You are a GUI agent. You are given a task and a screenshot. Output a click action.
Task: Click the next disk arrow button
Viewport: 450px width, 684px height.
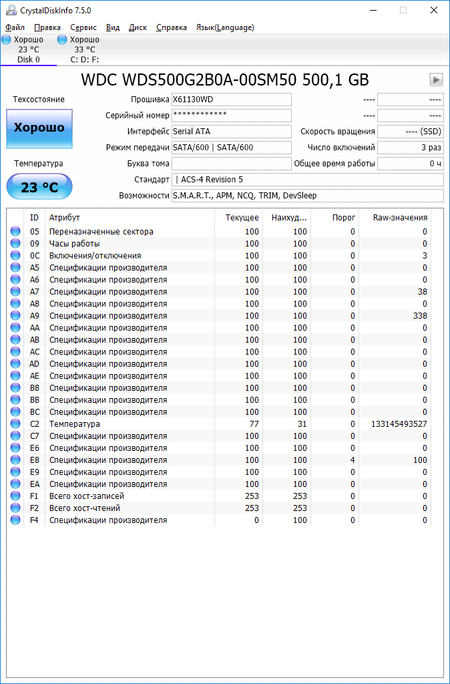pos(436,80)
